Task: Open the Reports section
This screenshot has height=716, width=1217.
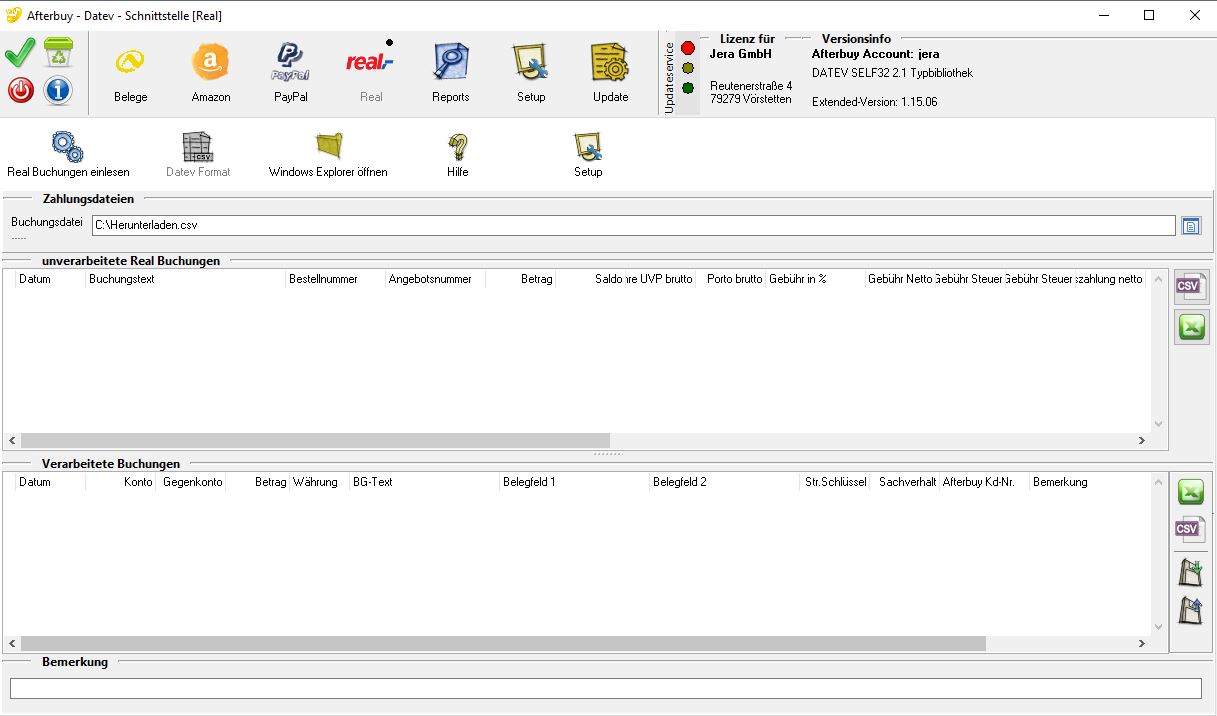Action: click(x=450, y=74)
